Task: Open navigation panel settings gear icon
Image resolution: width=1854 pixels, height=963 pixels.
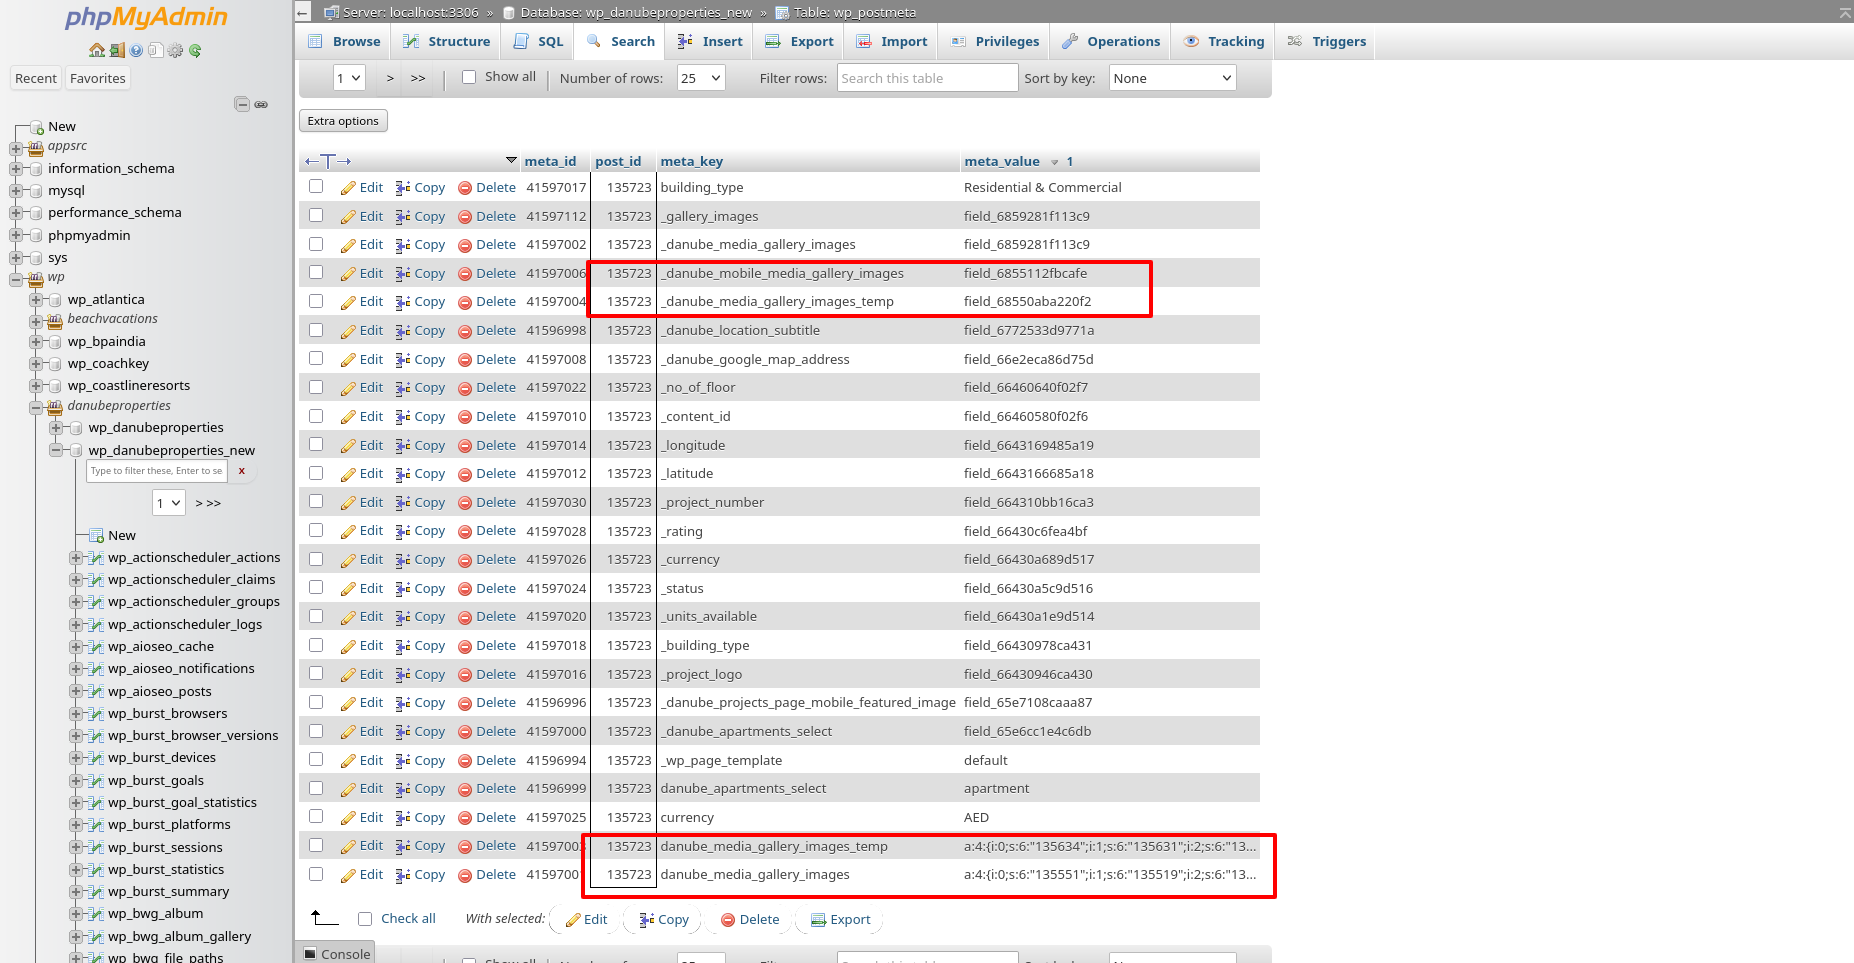Action: coord(175,50)
